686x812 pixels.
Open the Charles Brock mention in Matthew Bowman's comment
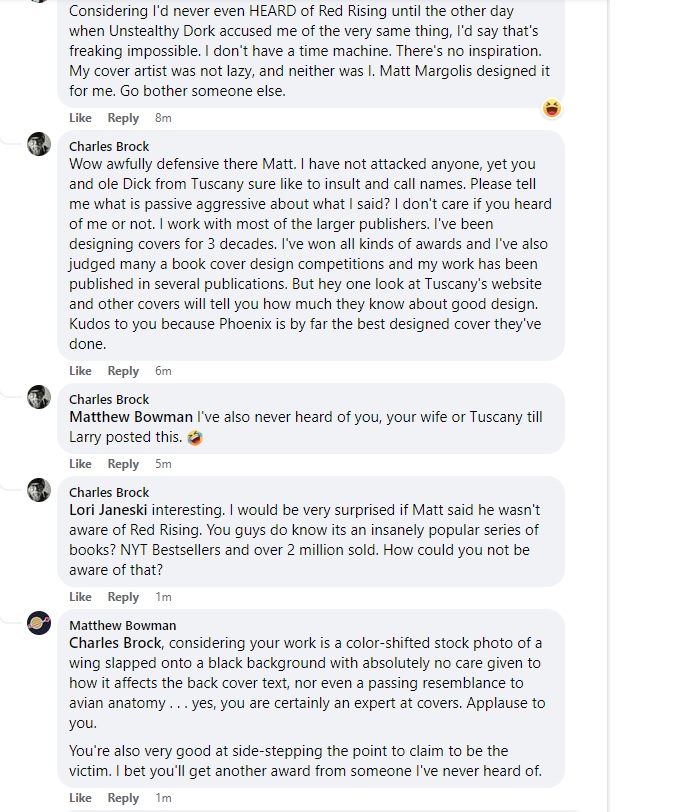click(x=115, y=643)
